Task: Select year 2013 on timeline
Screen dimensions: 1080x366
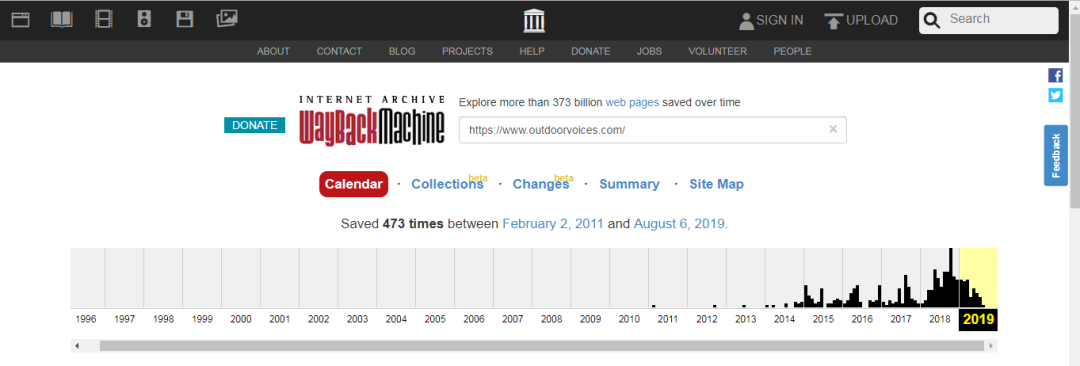Action: tap(745, 320)
